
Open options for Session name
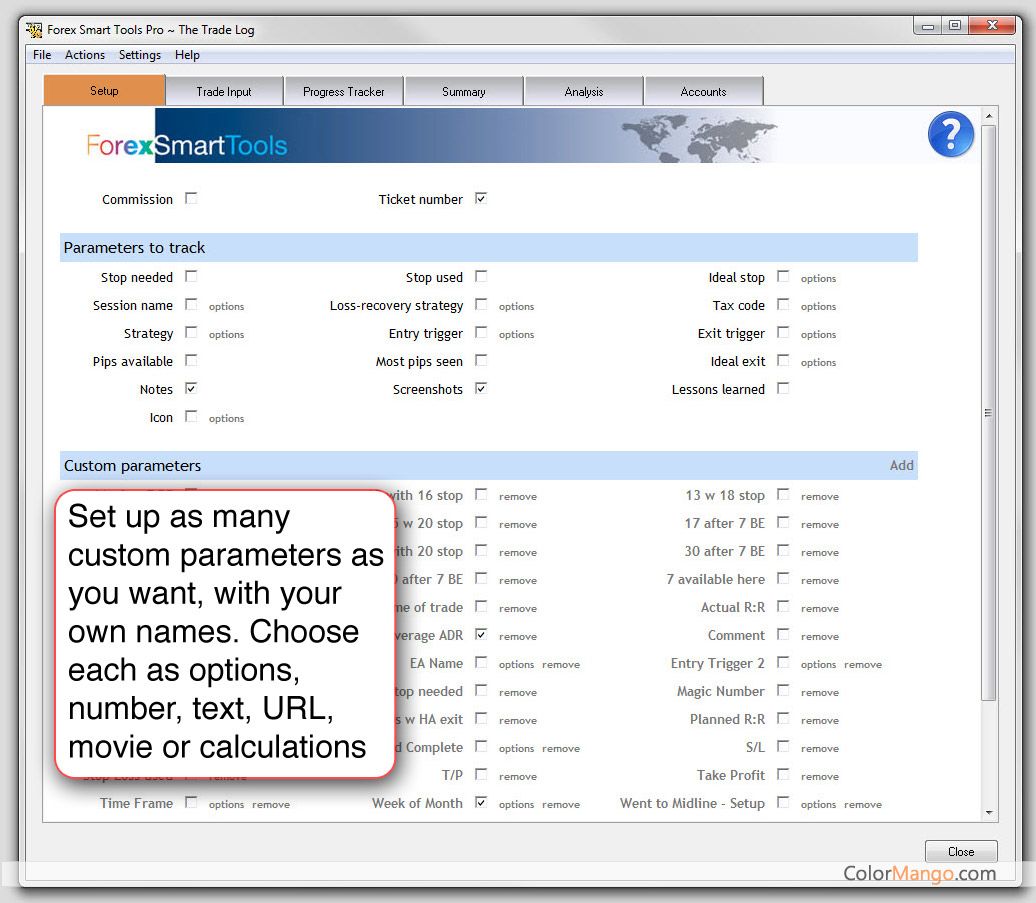tap(227, 307)
